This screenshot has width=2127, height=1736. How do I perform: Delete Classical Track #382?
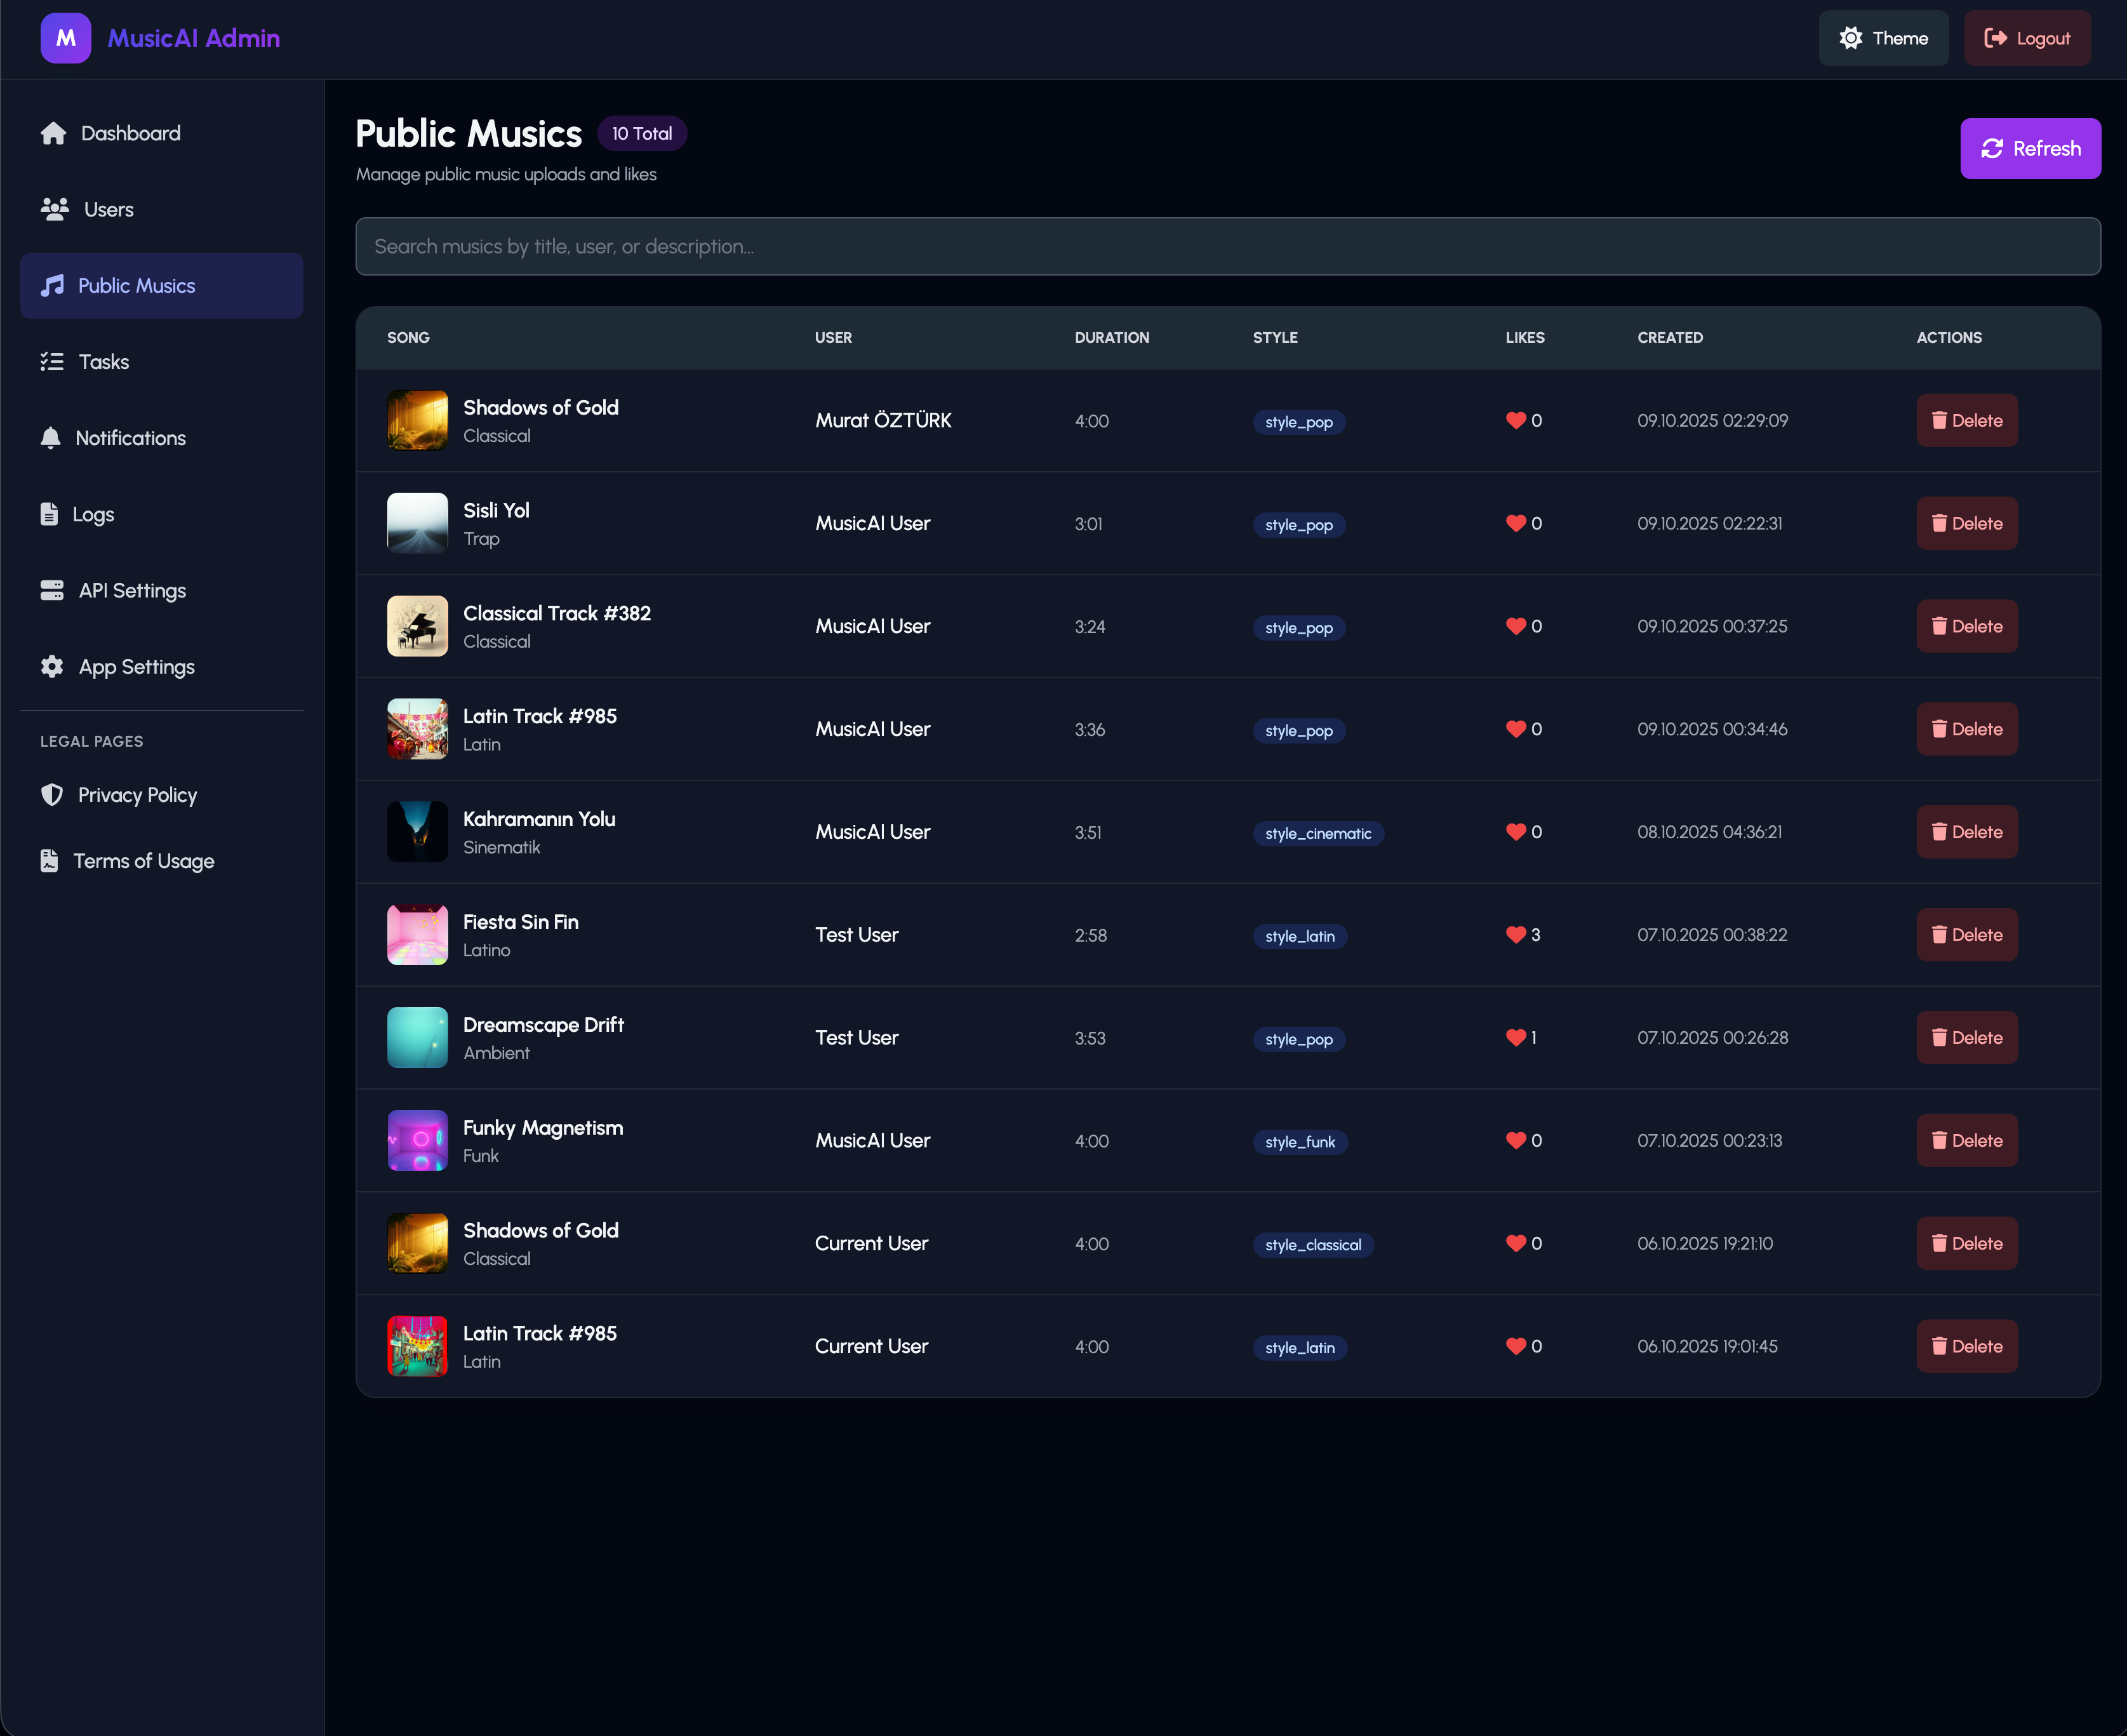(x=1966, y=627)
